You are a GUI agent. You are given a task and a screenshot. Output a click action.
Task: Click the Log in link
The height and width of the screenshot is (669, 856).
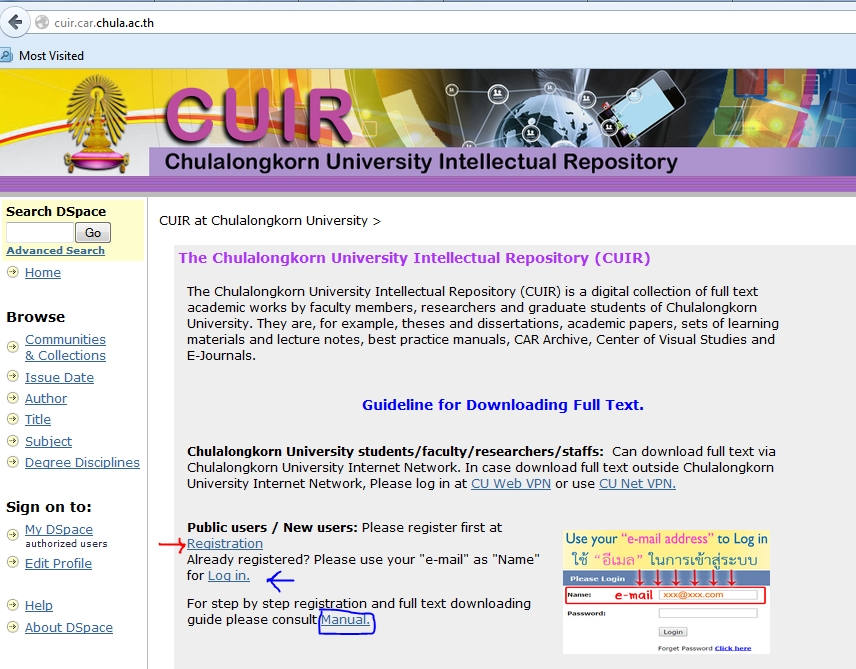(x=229, y=576)
